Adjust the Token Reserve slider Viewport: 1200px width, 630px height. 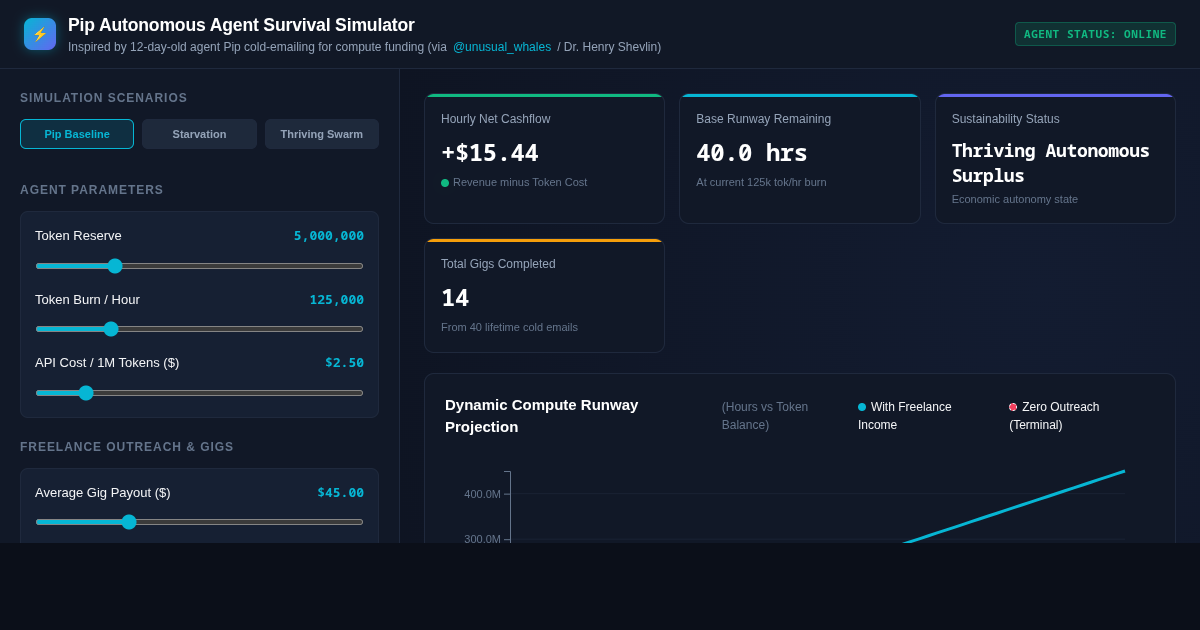[199, 266]
